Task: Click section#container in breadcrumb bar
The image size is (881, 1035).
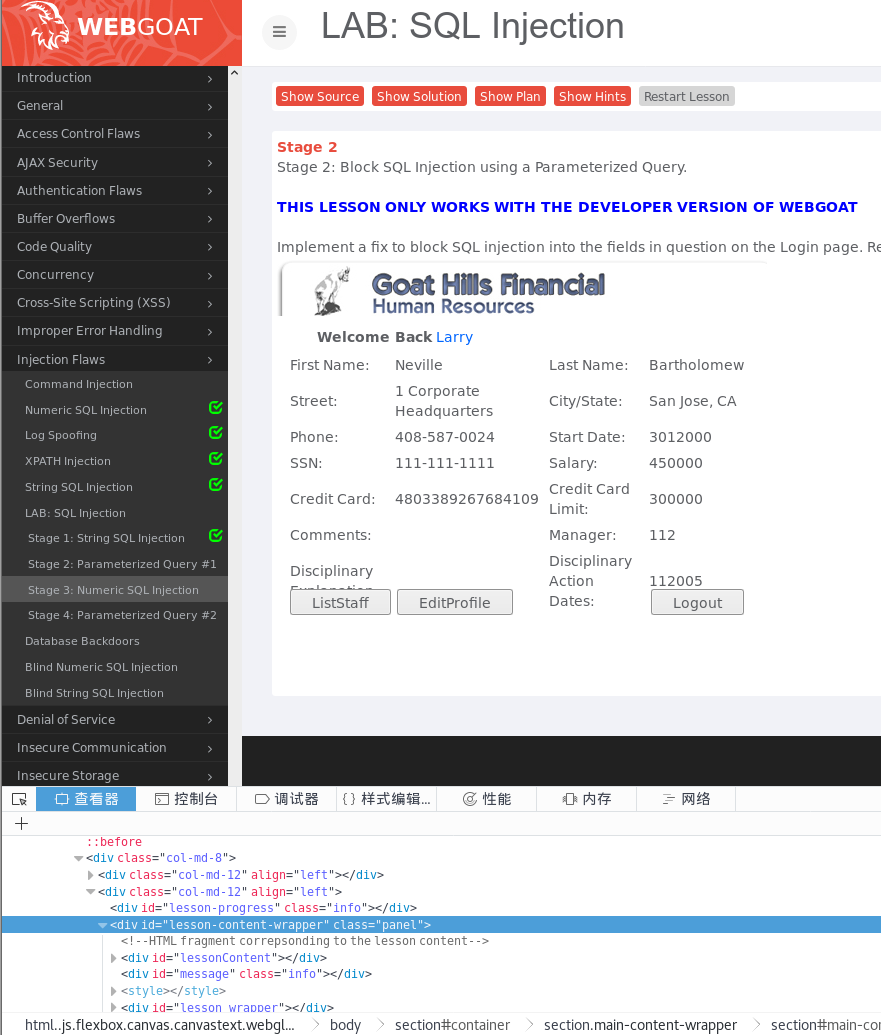Action: 452,1025
